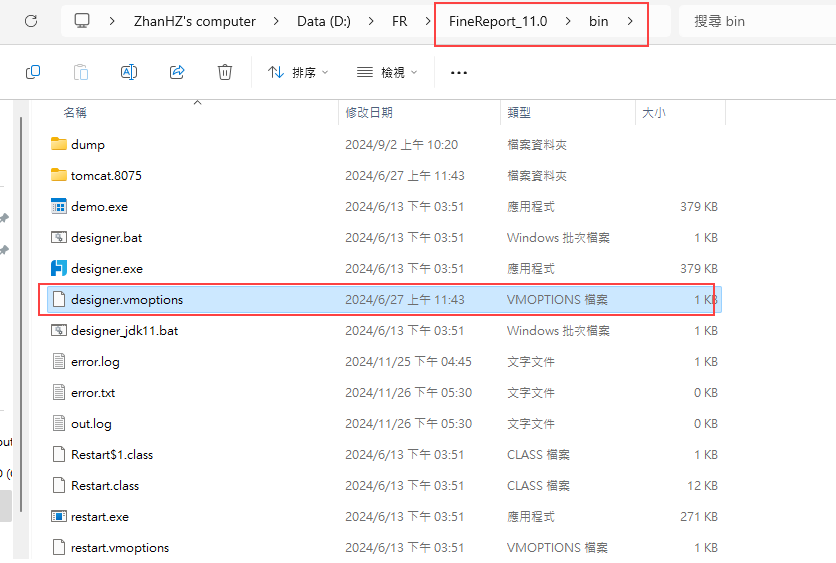Select the error.txt file icon

[x=59, y=392]
